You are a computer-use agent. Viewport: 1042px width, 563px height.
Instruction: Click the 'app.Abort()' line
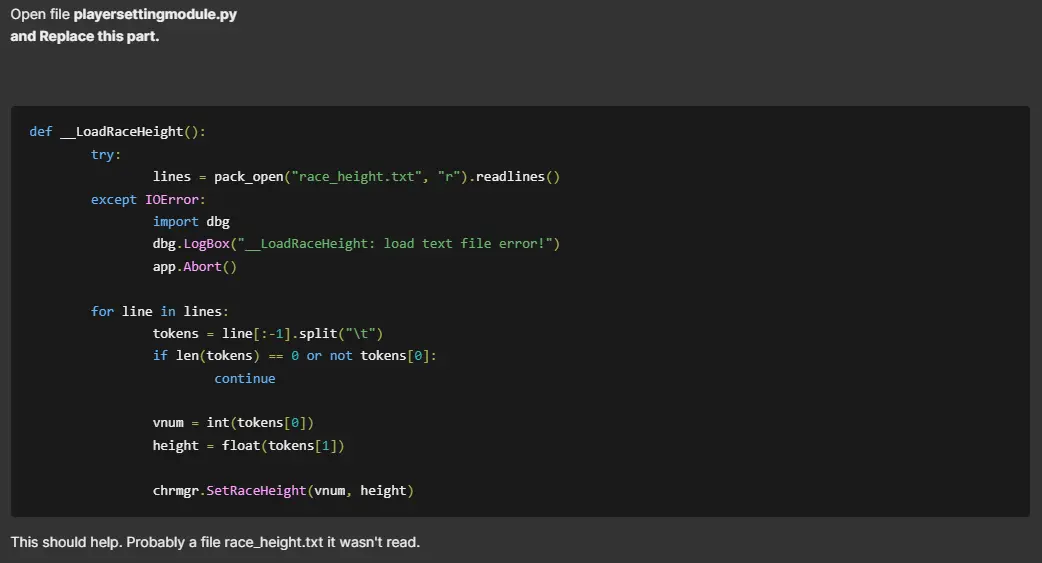[194, 266]
